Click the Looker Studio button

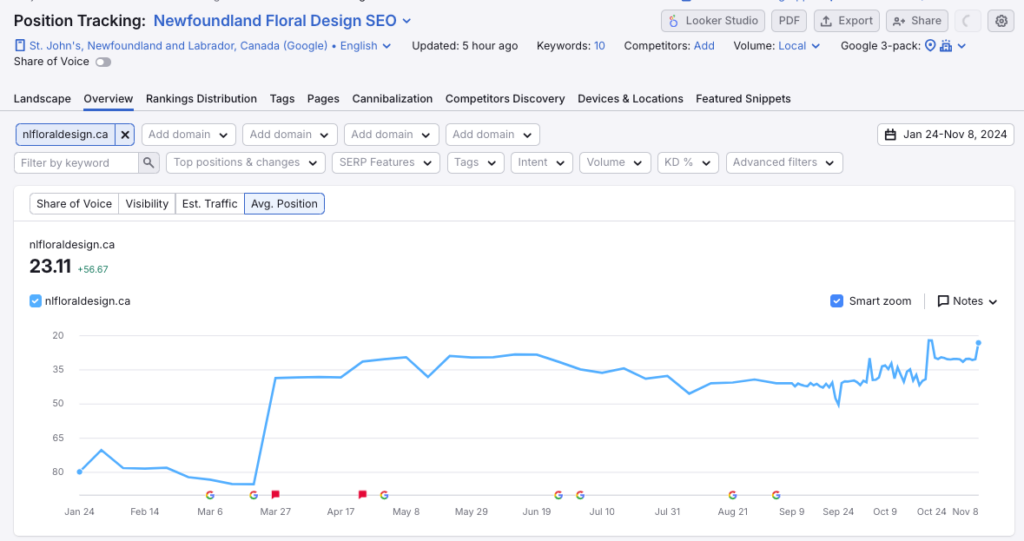click(713, 21)
